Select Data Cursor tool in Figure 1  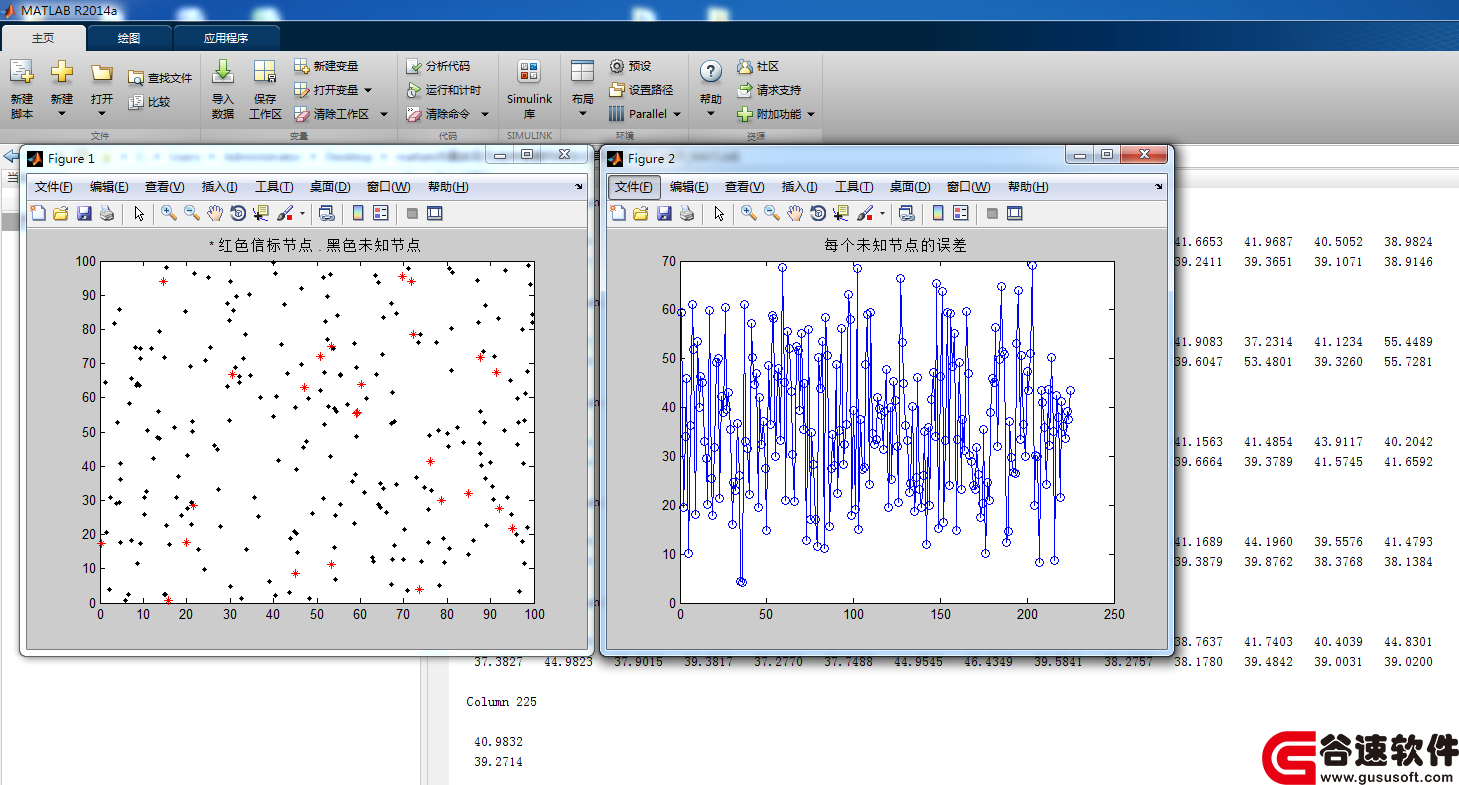pos(261,213)
